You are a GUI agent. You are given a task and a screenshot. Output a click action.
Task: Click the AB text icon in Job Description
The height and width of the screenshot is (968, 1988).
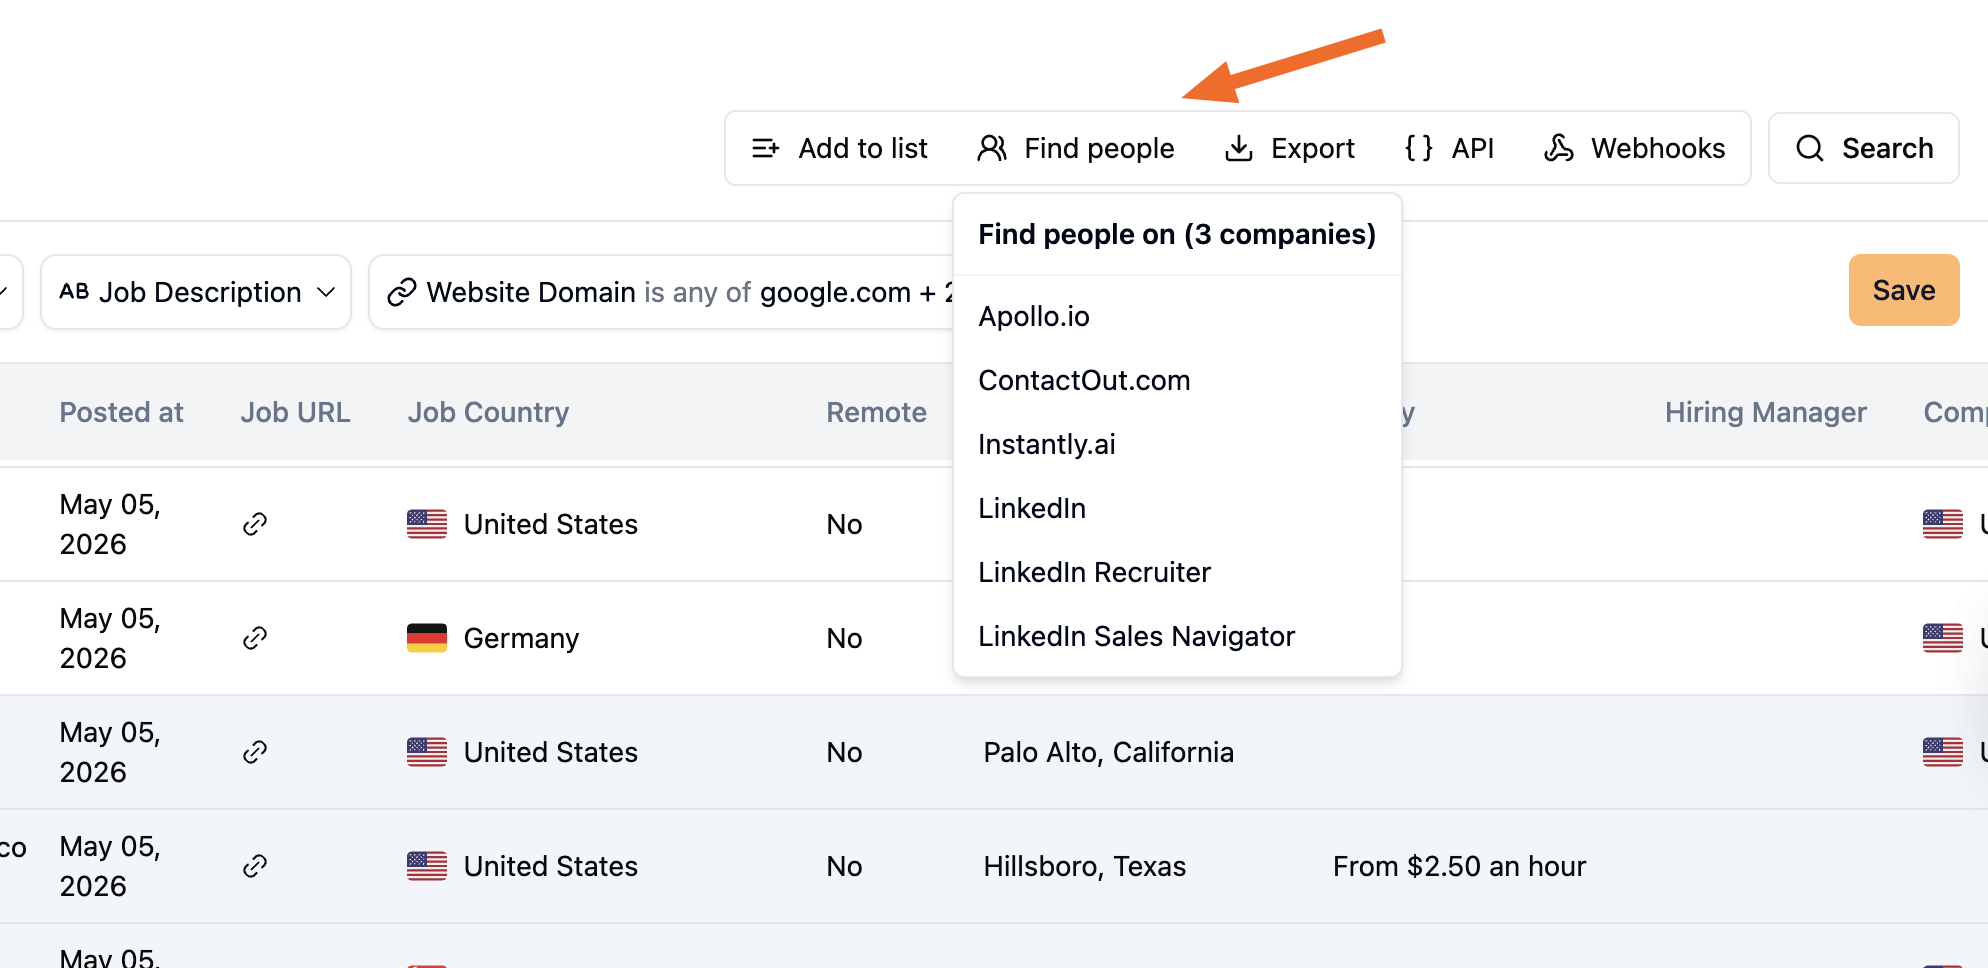(x=74, y=291)
